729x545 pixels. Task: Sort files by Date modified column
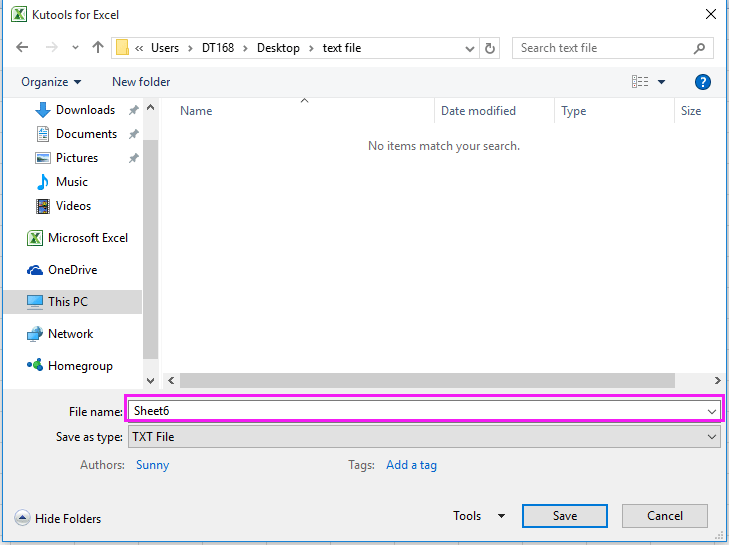[478, 111]
